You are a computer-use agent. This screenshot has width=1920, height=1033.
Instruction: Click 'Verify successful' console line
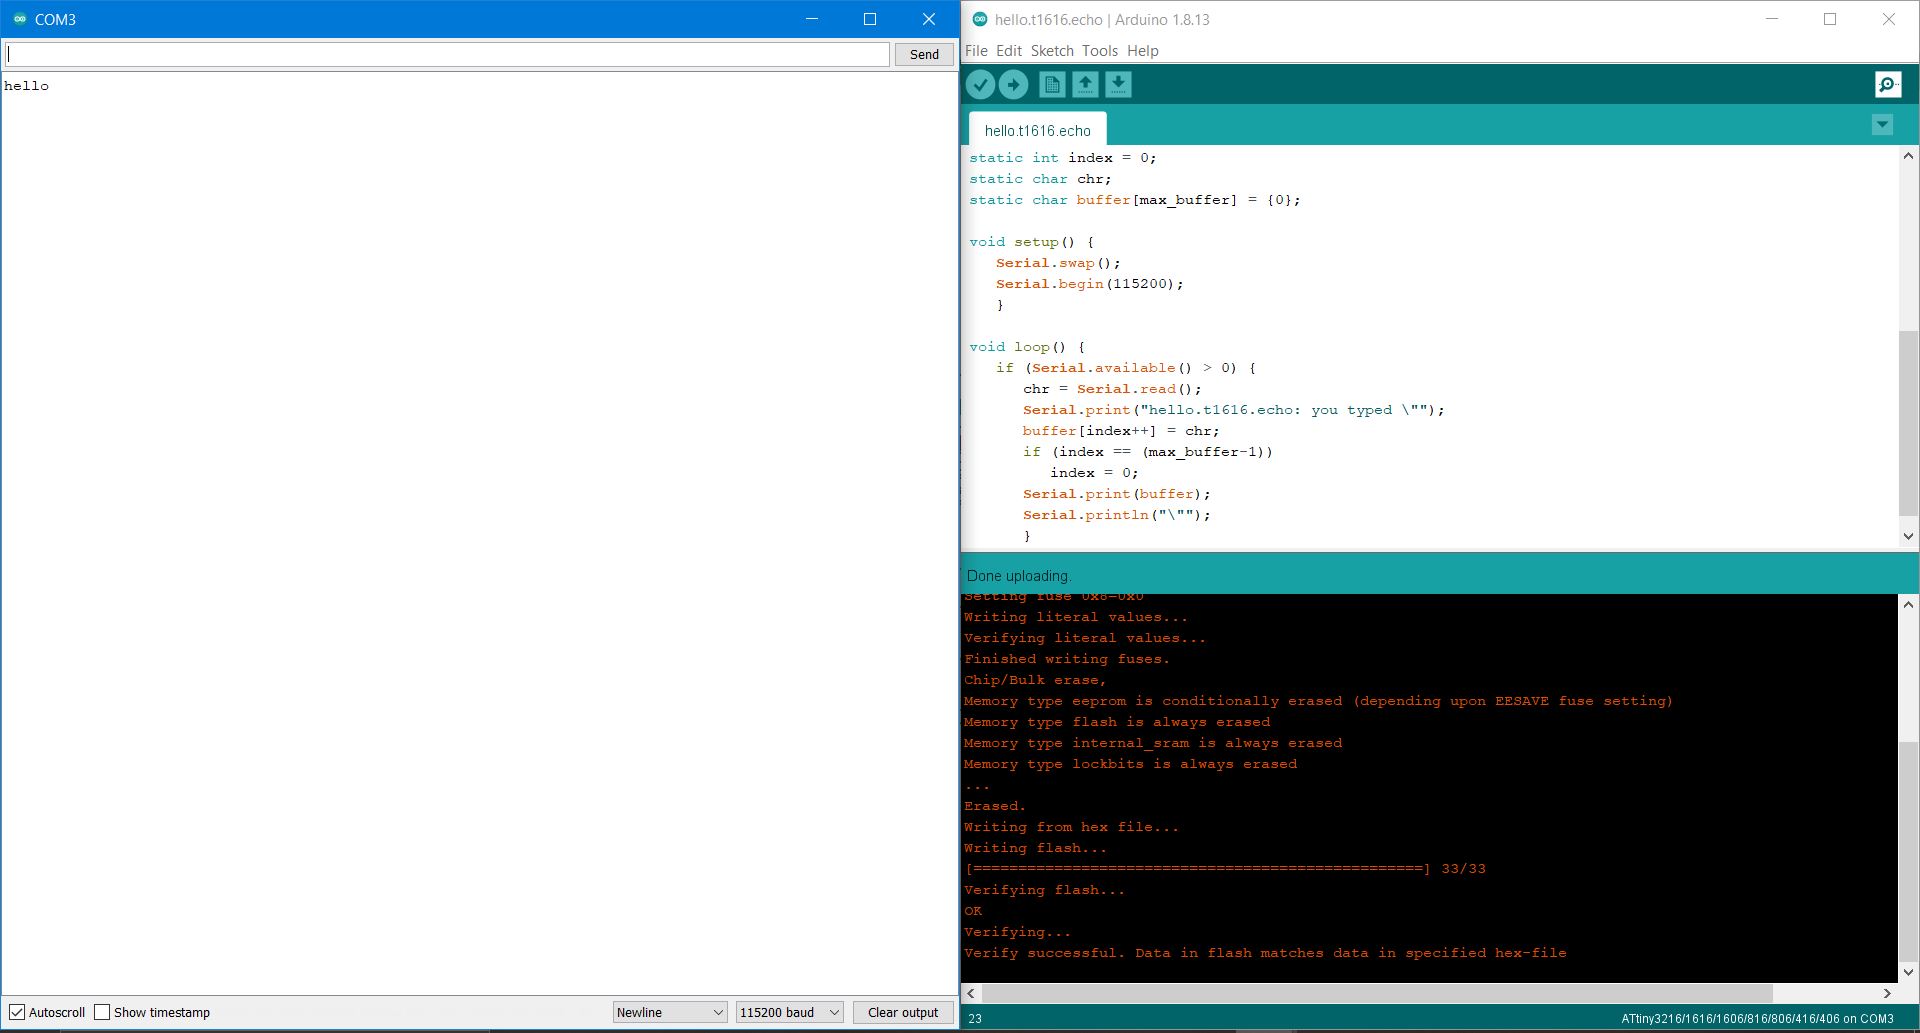pyautogui.click(x=1265, y=953)
